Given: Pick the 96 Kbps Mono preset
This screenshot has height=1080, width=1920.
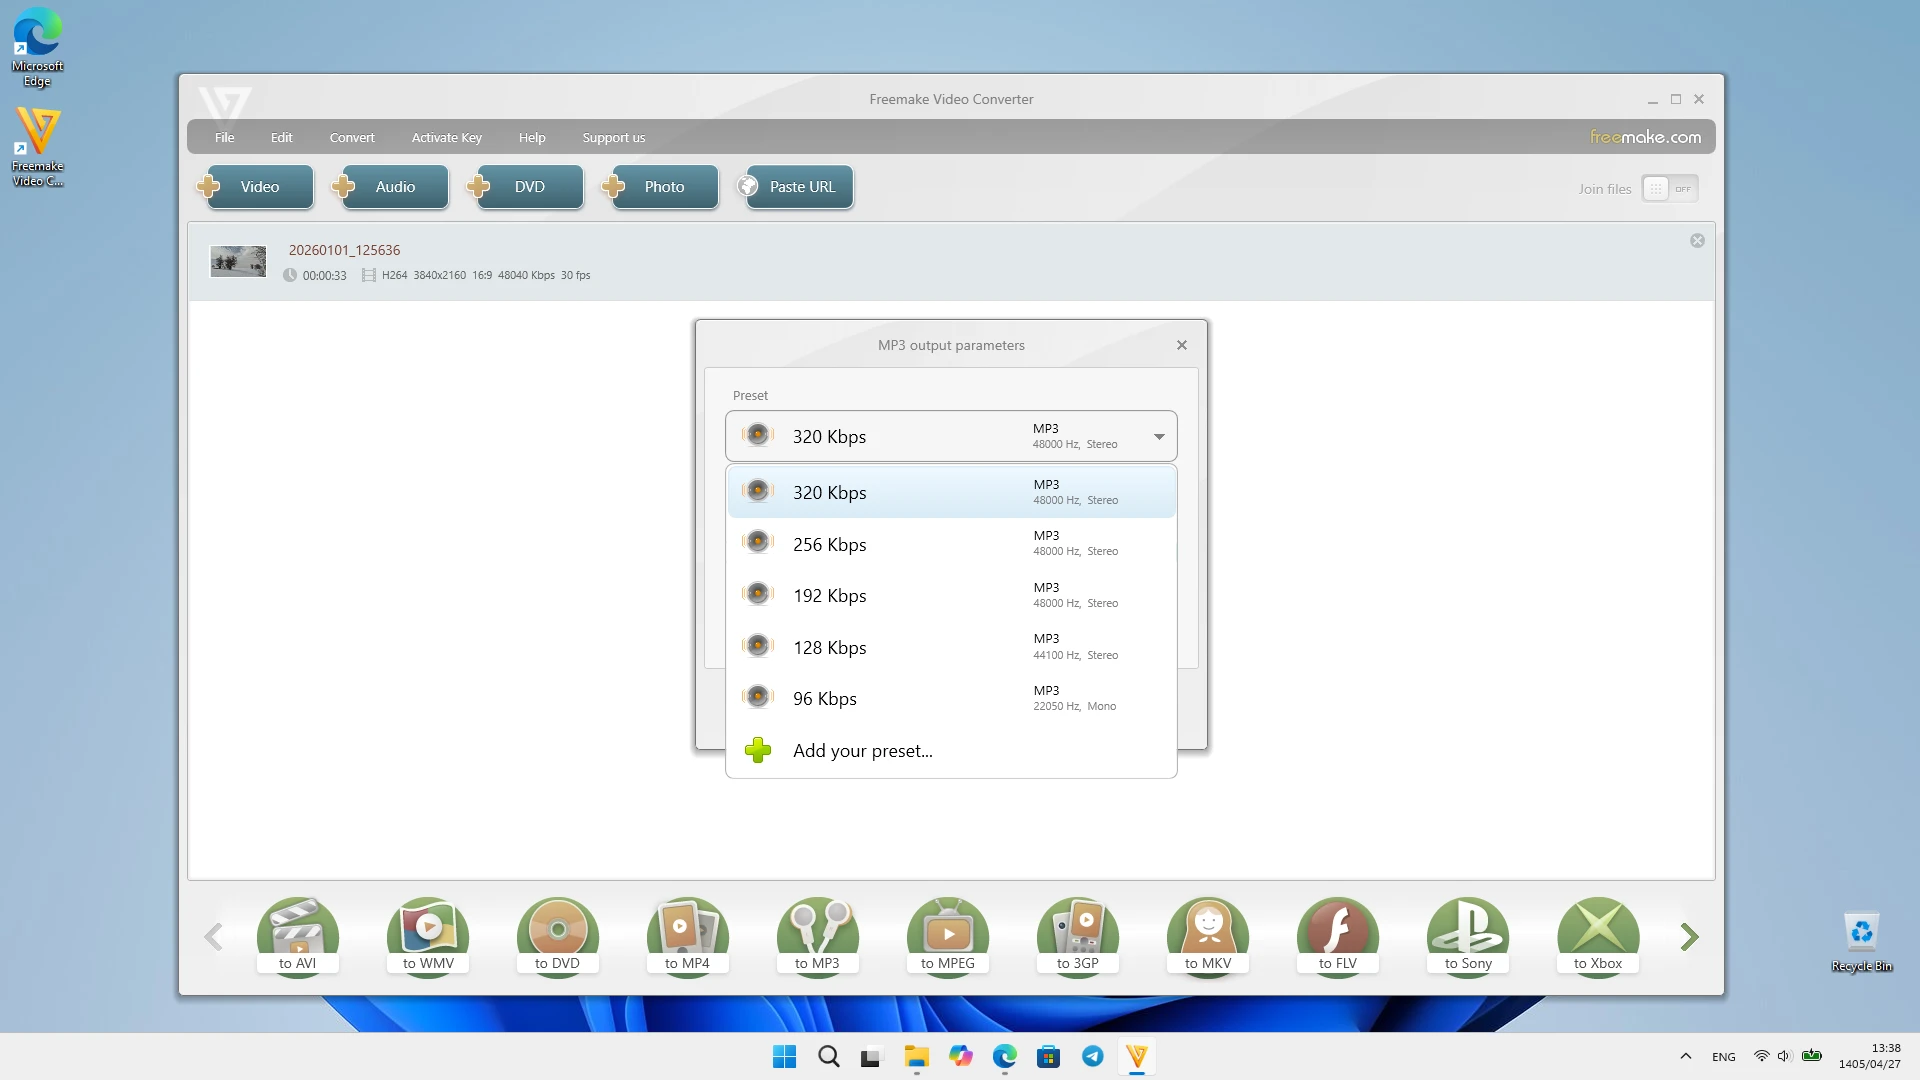Looking at the screenshot, I should [x=951, y=698].
